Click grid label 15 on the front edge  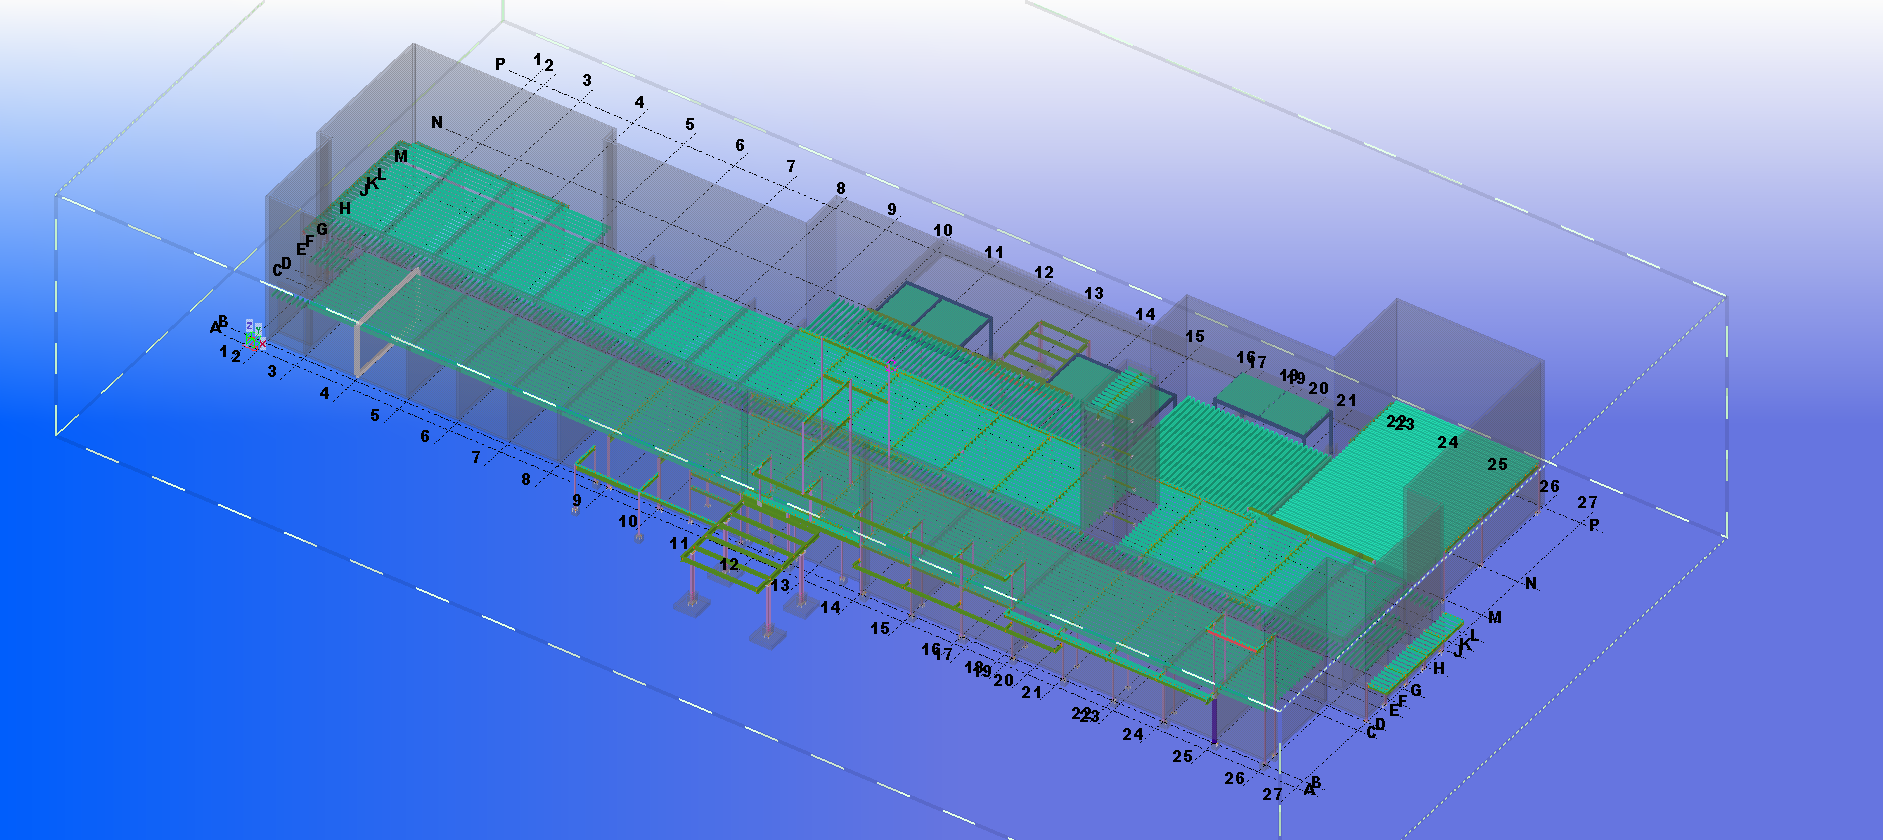coord(879,628)
